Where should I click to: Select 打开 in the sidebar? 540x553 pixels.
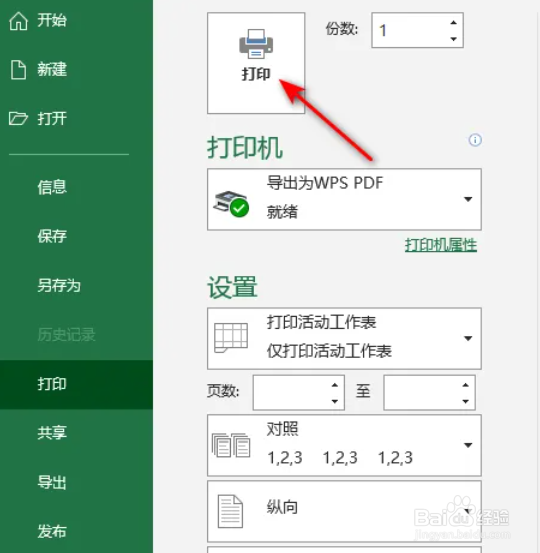[52, 118]
